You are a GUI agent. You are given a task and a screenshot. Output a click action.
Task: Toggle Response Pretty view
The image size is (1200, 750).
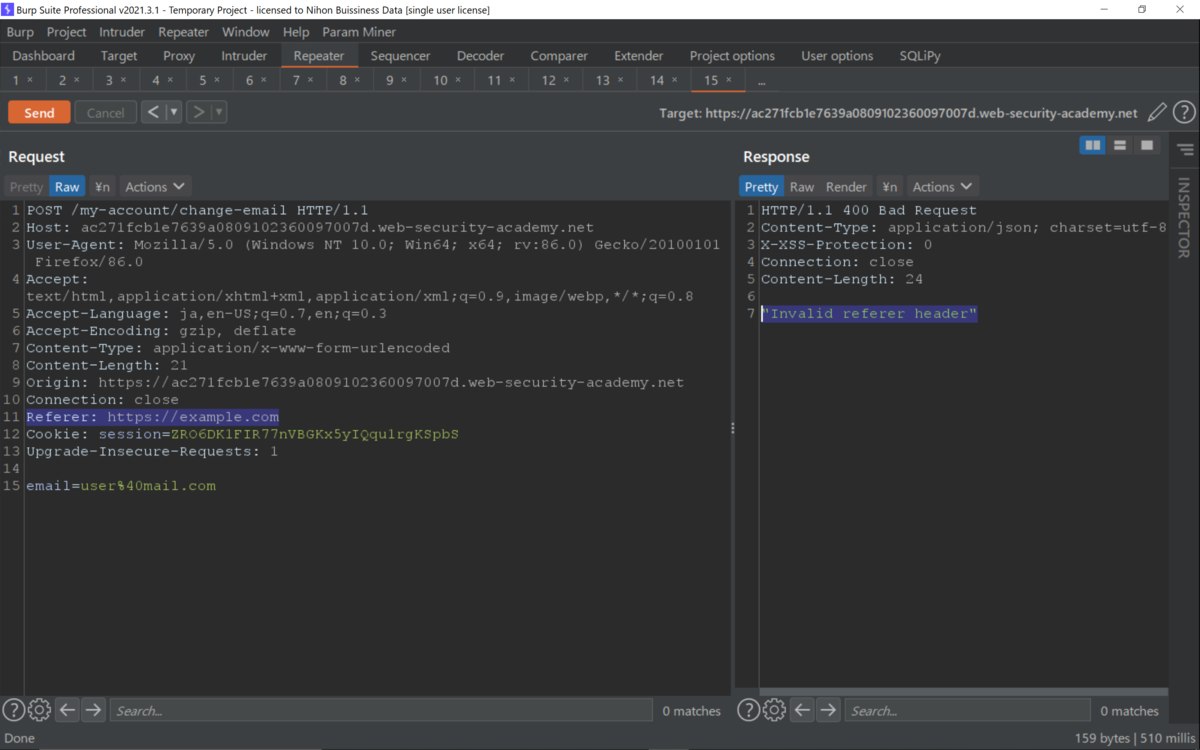pyautogui.click(x=761, y=186)
